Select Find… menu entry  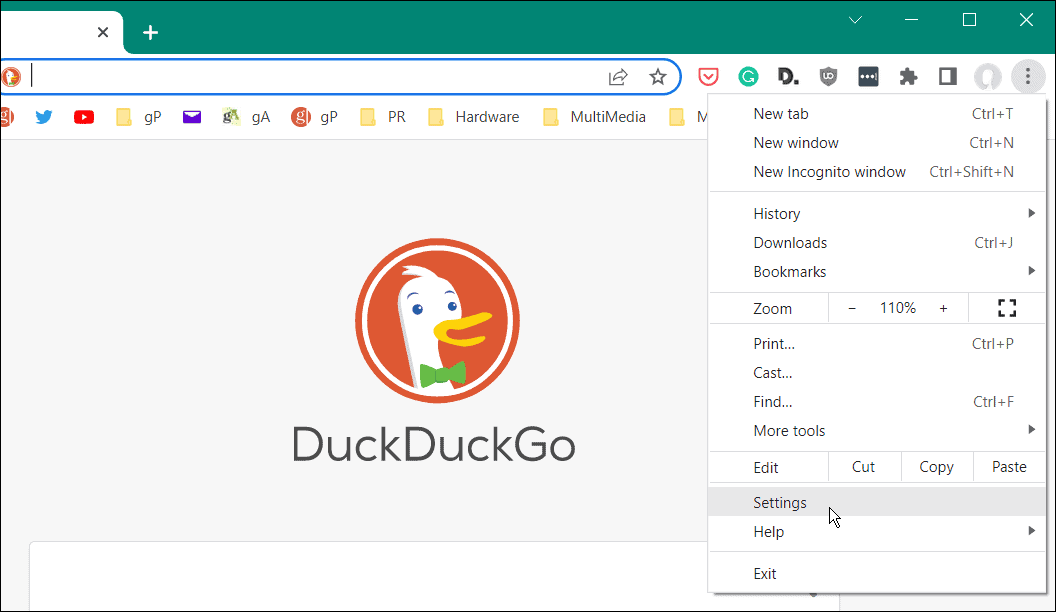(877, 402)
